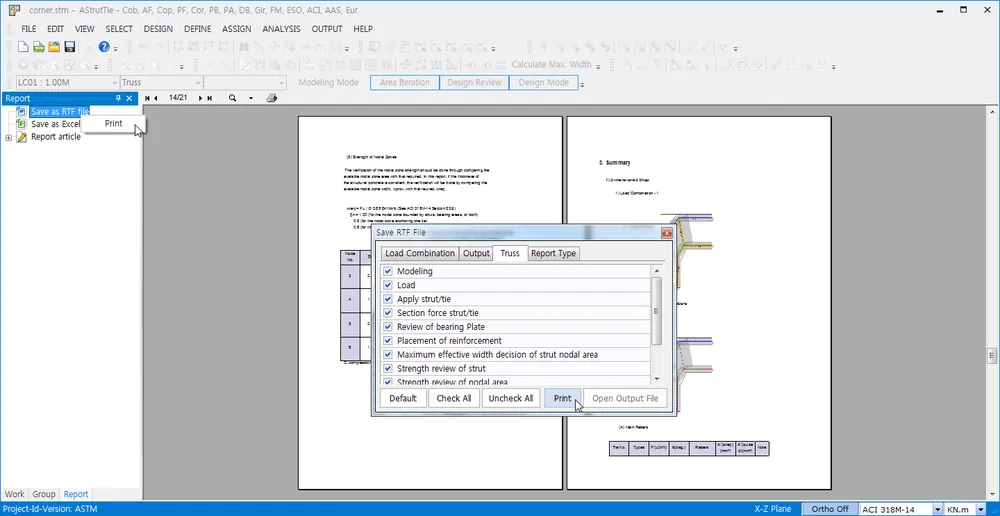Click the New file icon in toolbar
This screenshot has height=516, width=1000.
(23, 47)
